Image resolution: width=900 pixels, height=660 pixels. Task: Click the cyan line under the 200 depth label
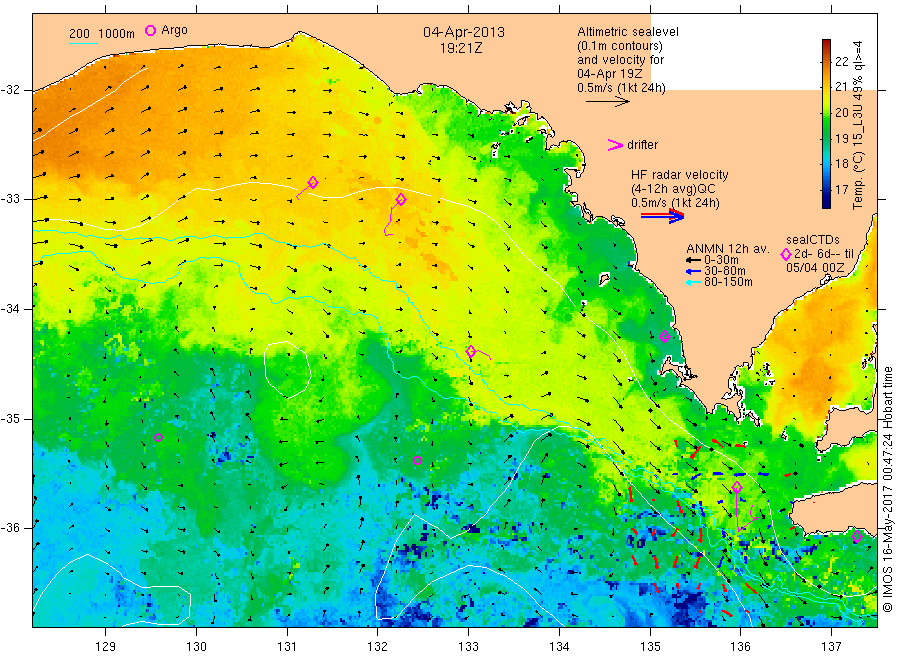pos(83,43)
